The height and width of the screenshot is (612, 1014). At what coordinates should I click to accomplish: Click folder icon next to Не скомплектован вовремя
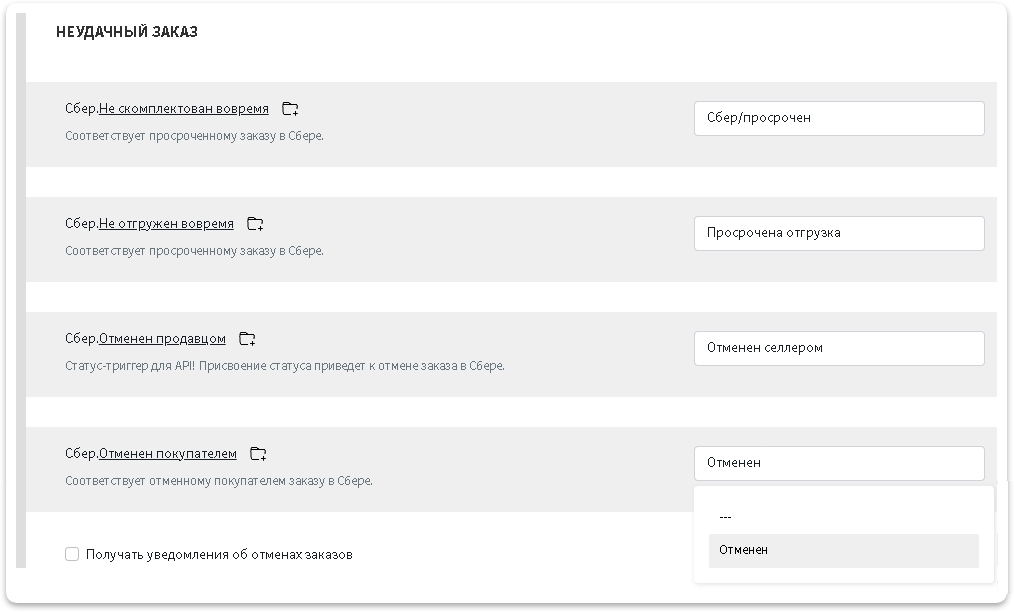point(290,109)
